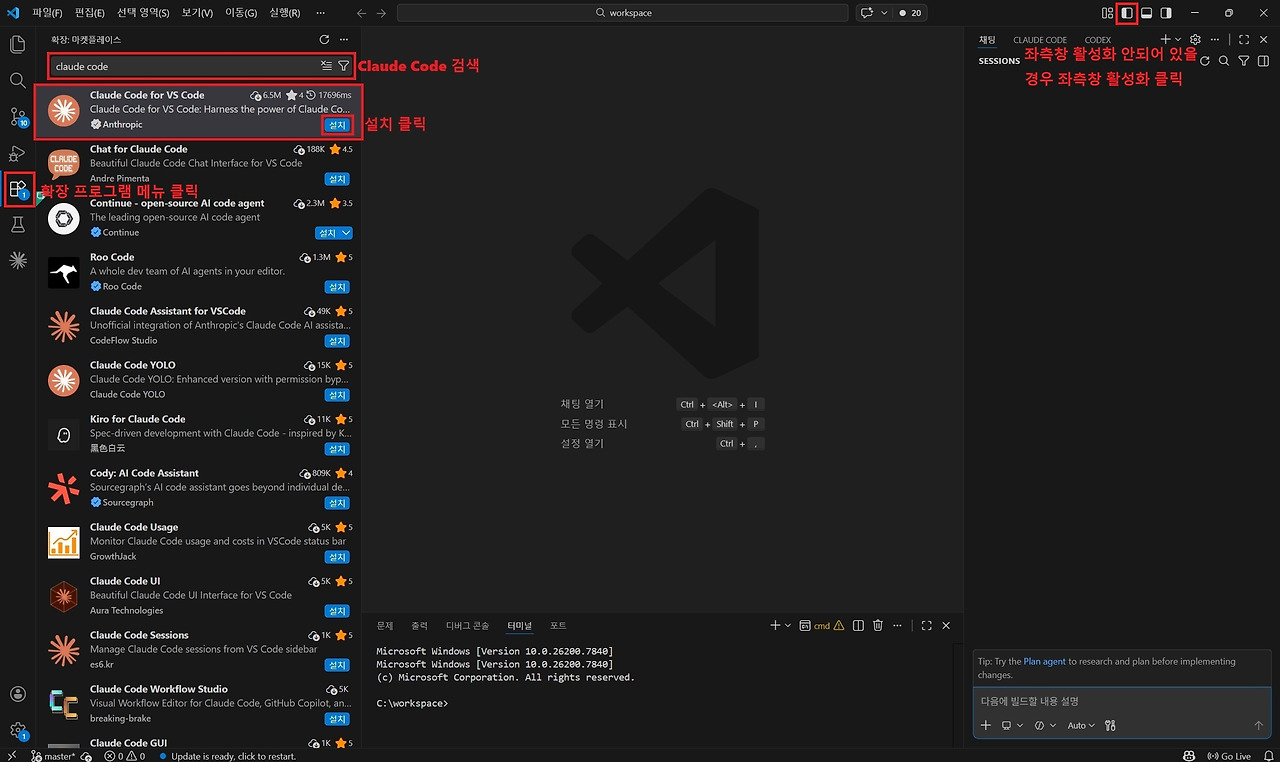Toggle the secondary side bar visibility
Viewport: 1280px width, 762px height.
1166,13
